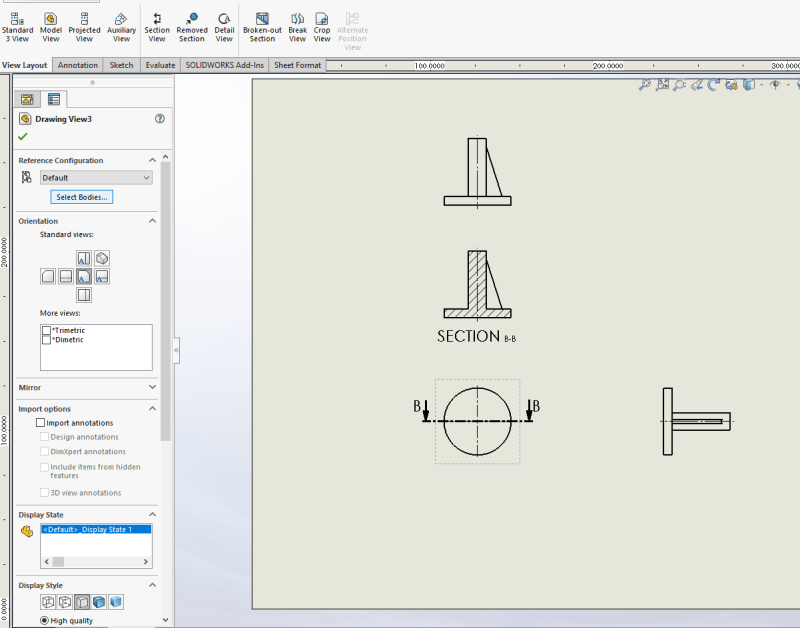Collapse the Import options section

point(152,409)
